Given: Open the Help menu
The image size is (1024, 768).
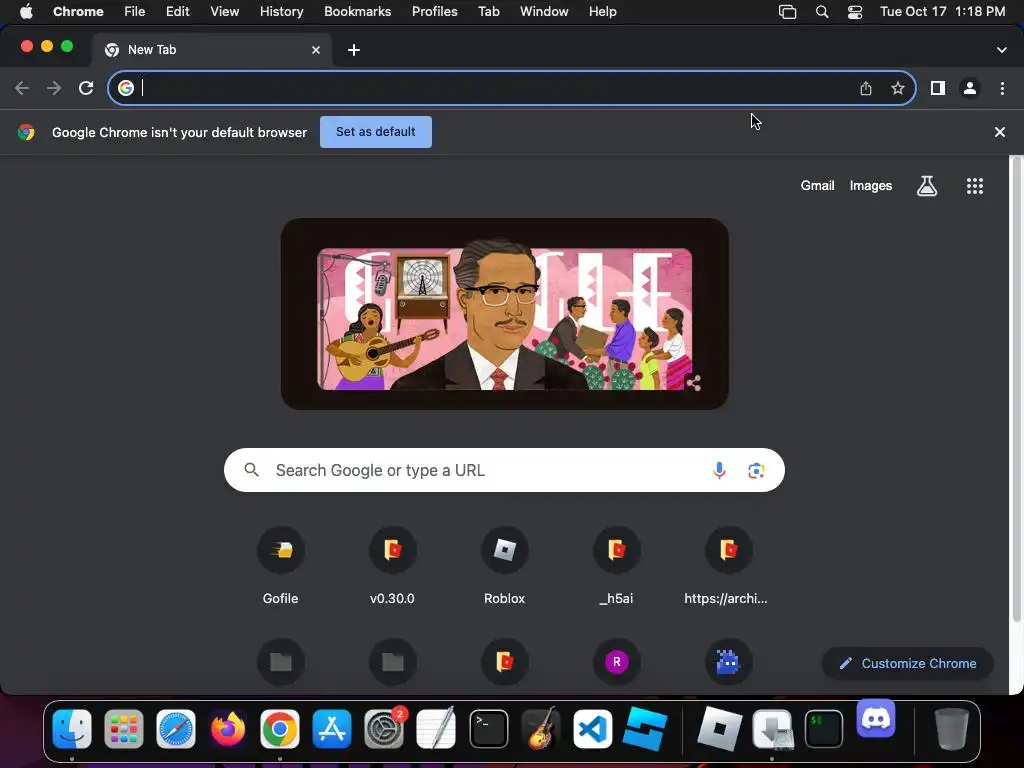Looking at the screenshot, I should [x=602, y=12].
